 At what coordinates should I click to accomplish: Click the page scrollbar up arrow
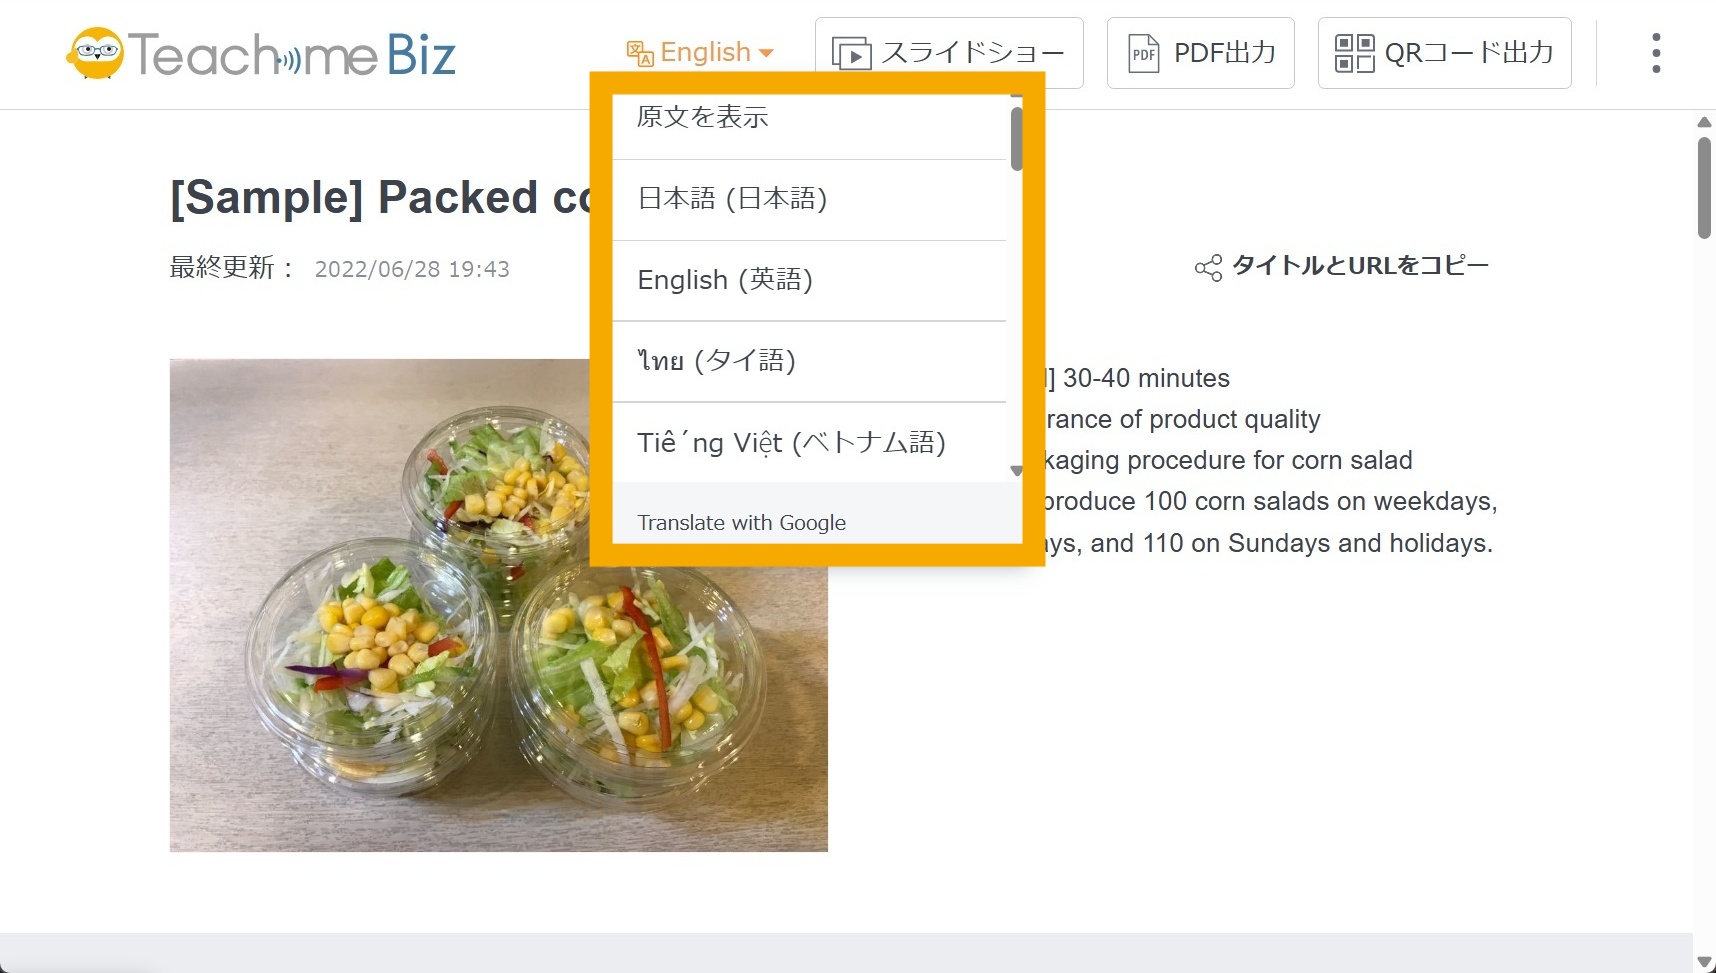pos(1704,122)
